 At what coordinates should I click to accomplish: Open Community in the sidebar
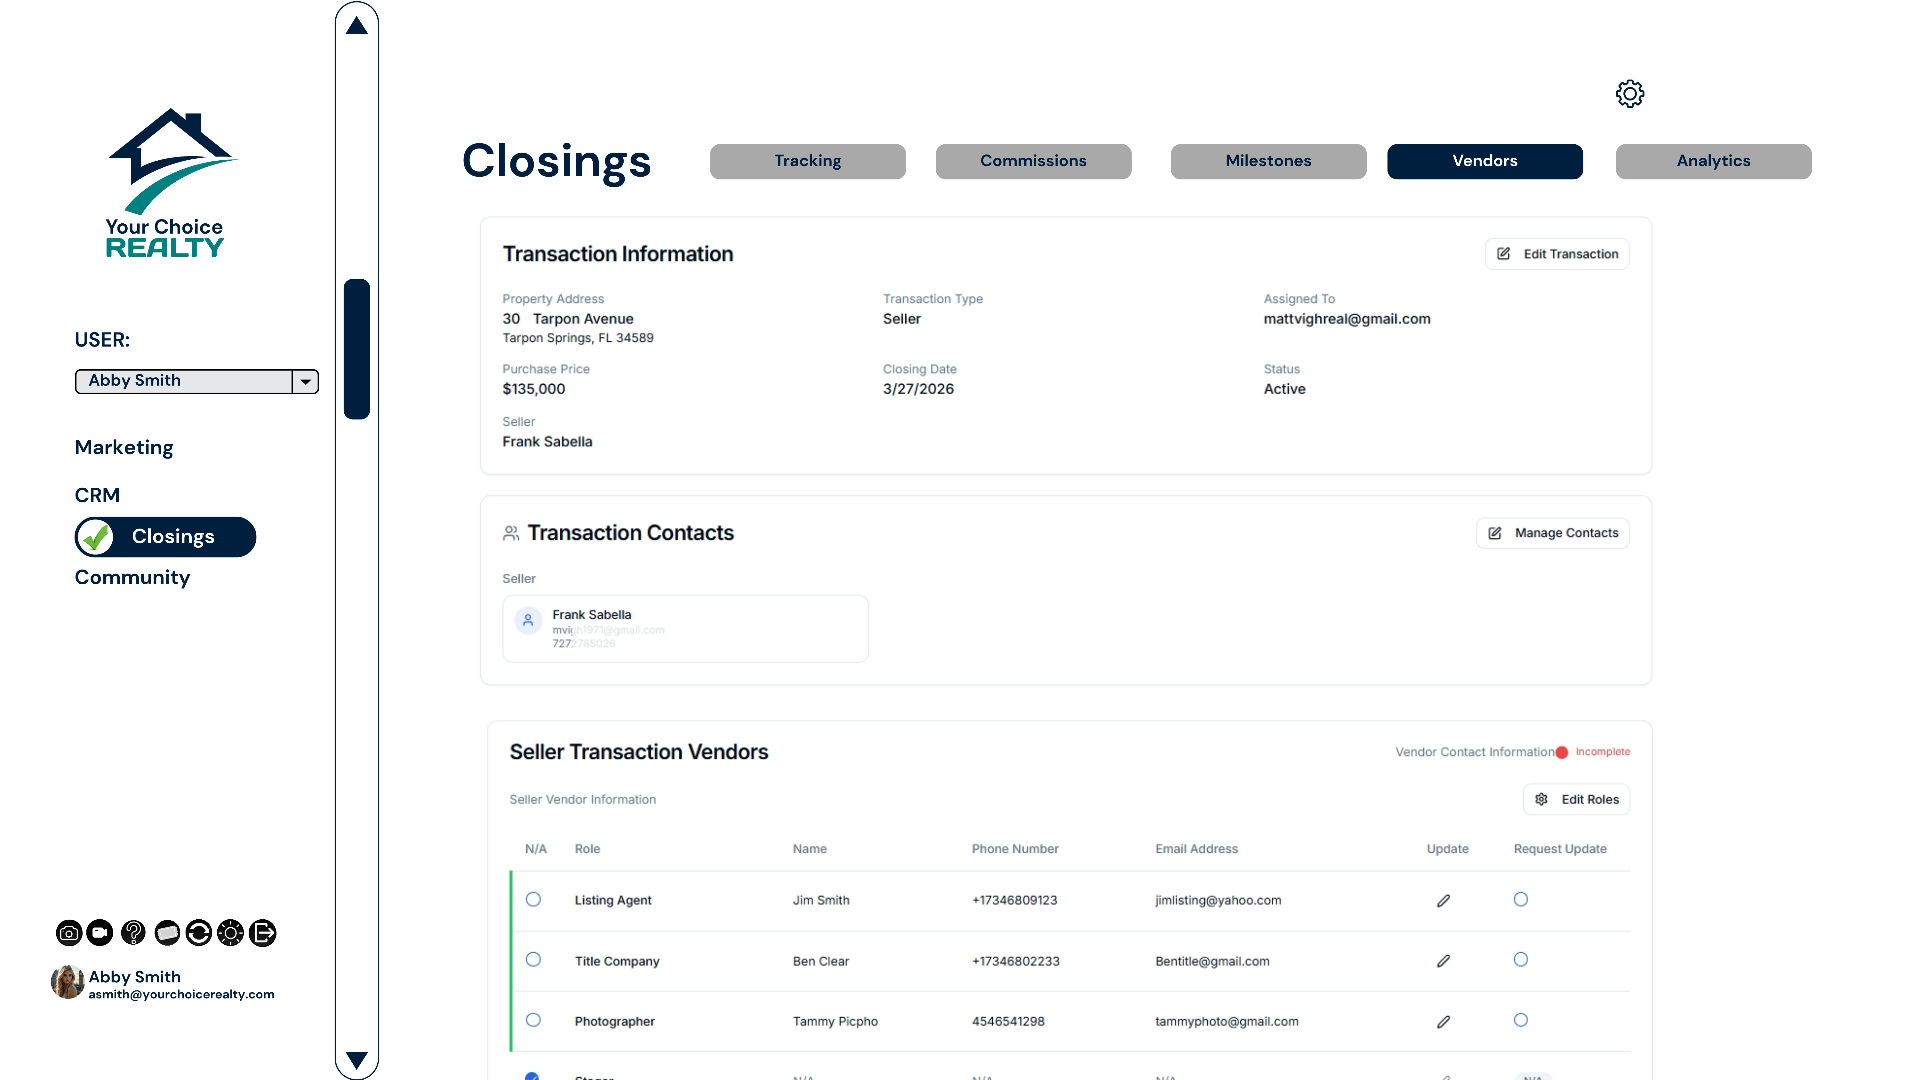[x=132, y=578]
